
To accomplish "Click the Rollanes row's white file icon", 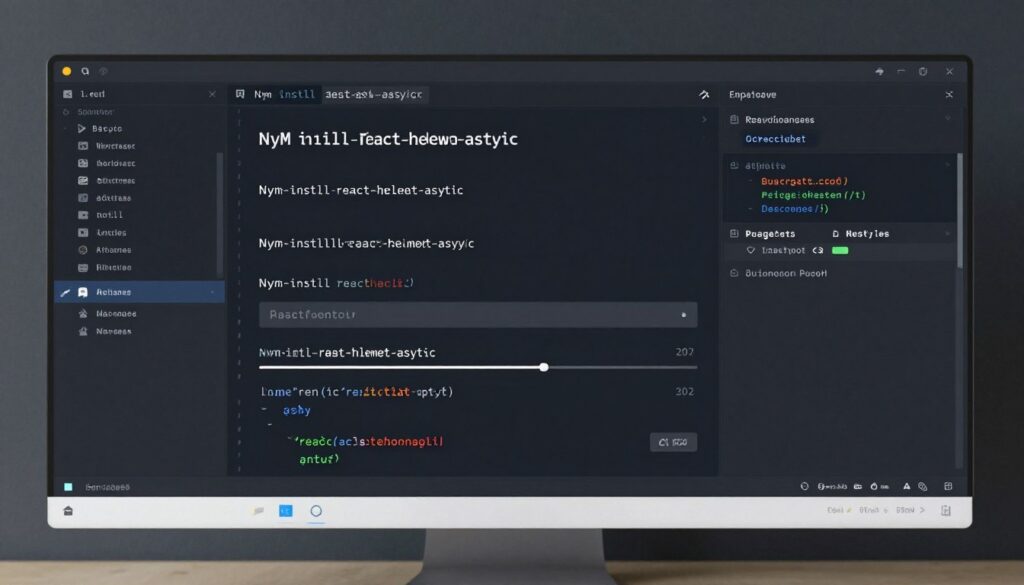I will [x=83, y=292].
